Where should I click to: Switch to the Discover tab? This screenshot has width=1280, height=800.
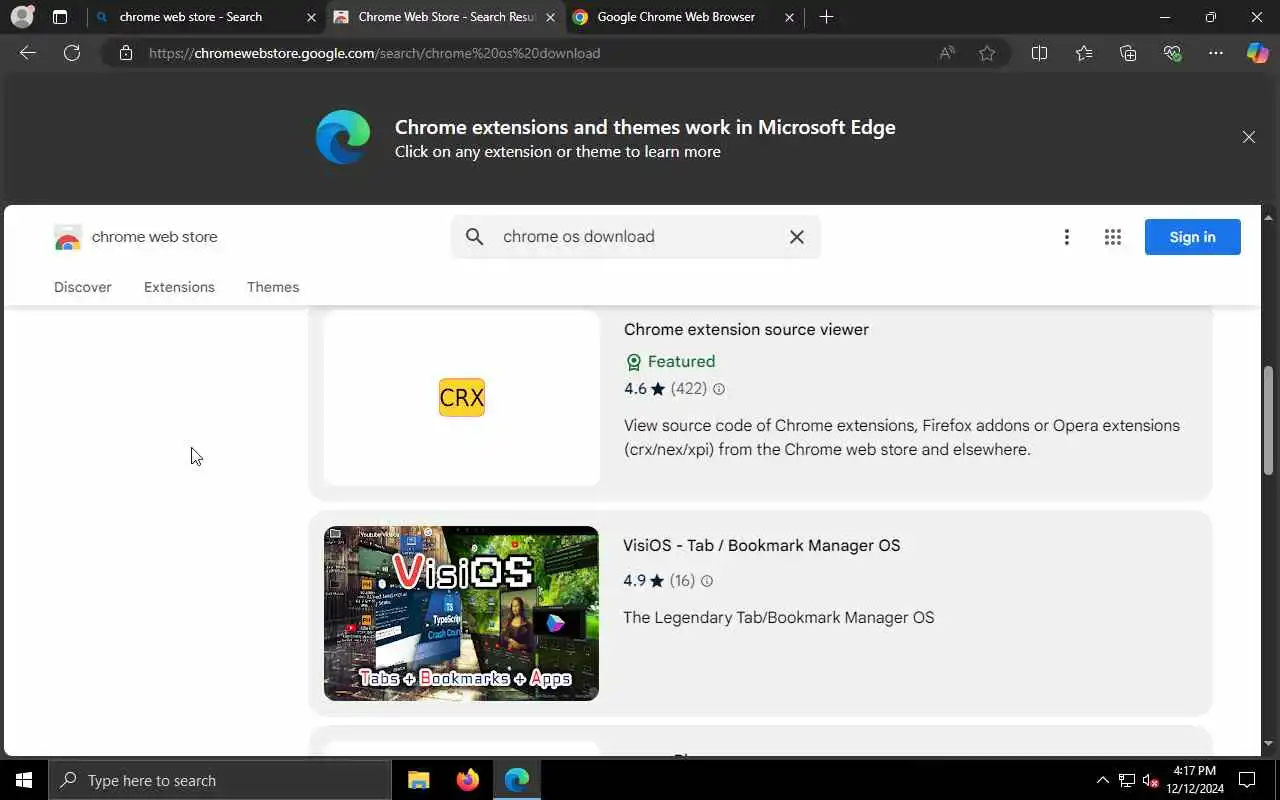pos(83,287)
